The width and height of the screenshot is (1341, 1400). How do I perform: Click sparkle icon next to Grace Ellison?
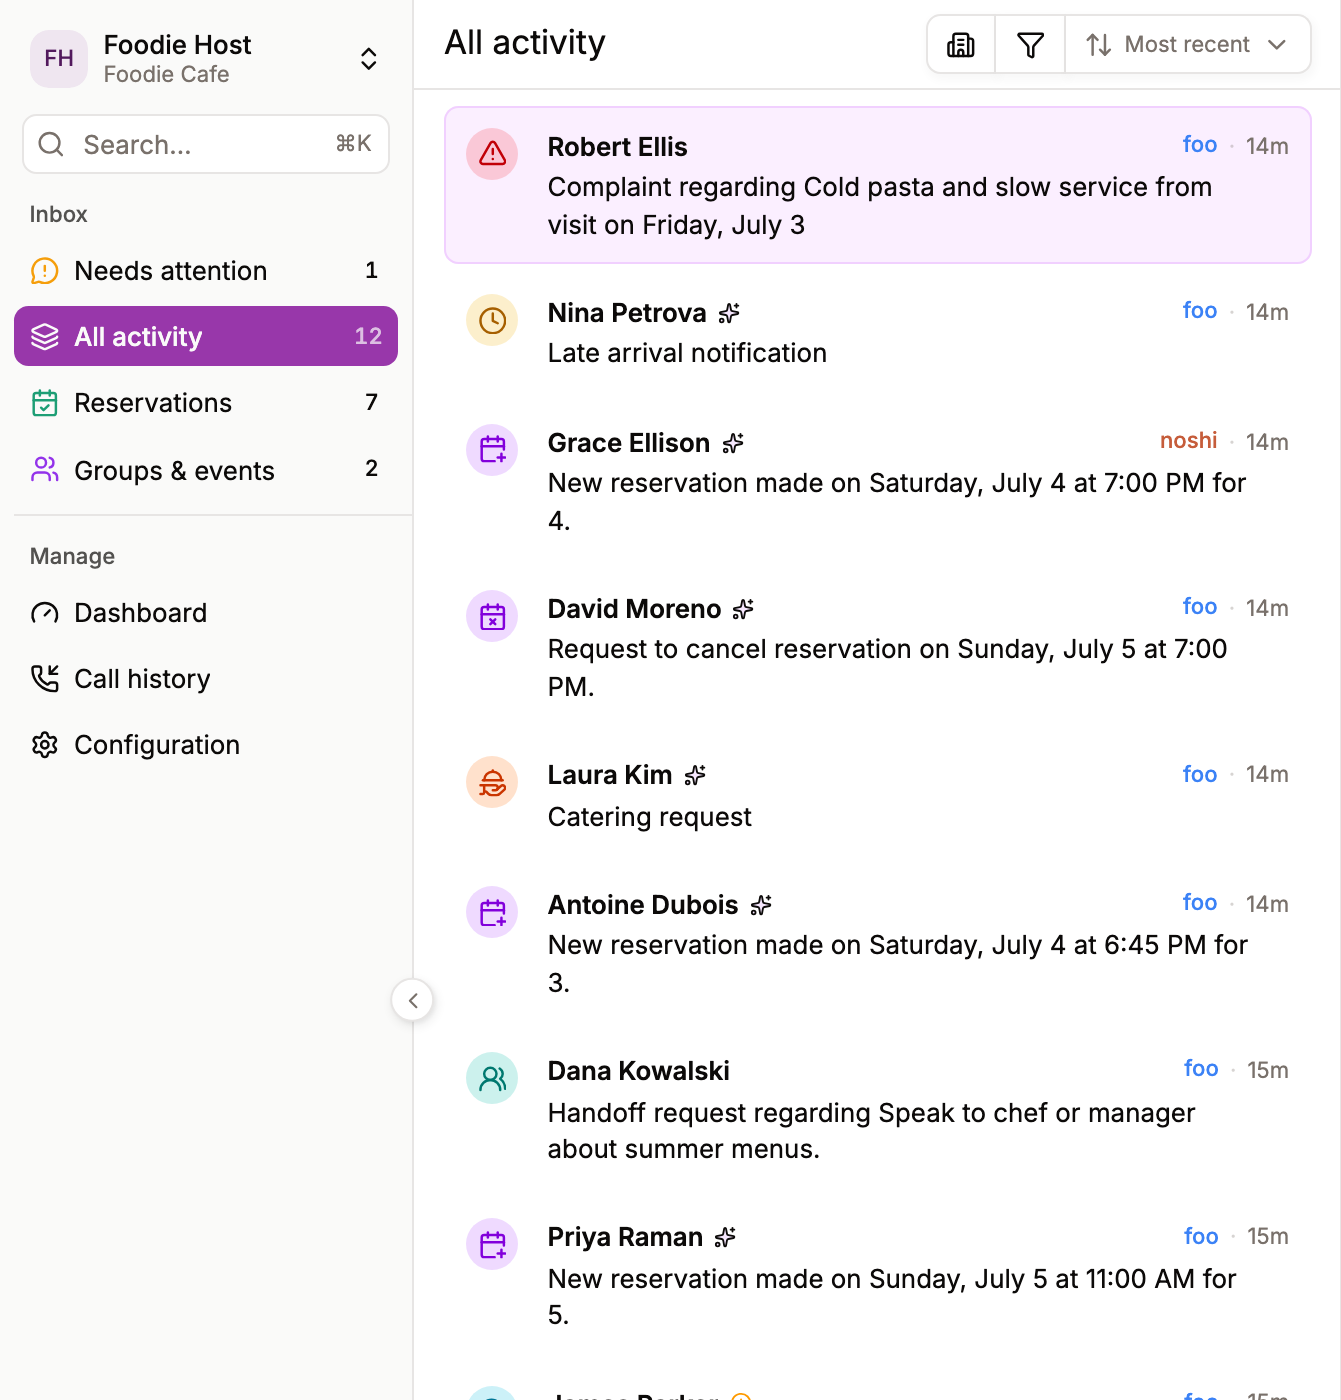(733, 443)
